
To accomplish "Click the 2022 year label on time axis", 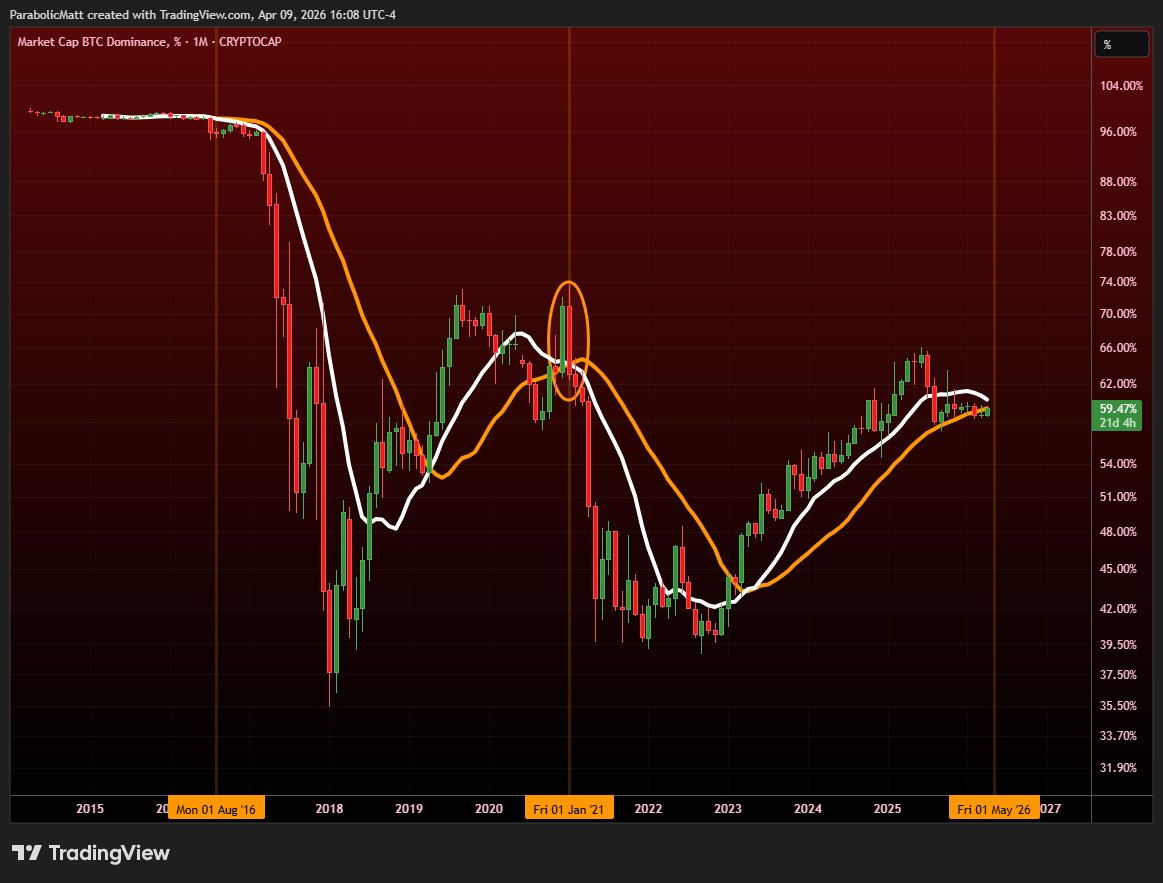I will (648, 809).
